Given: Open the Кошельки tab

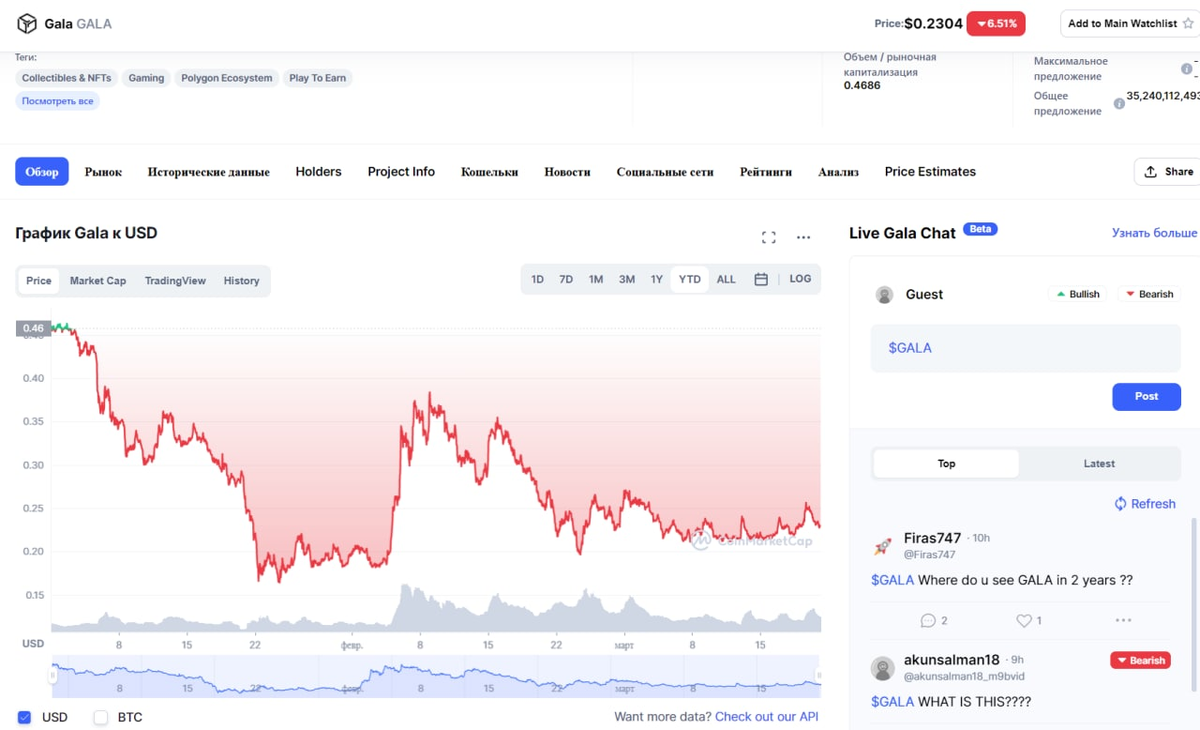Looking at the screenshot, I should [x=490, y=172].
